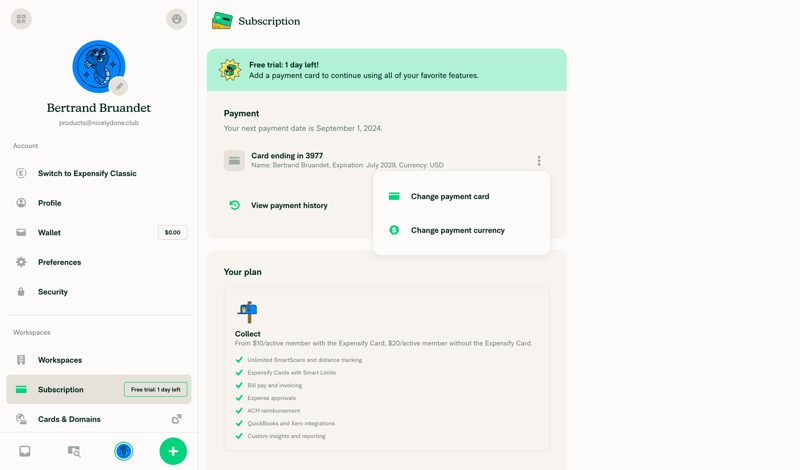This screenshot has height=470, width=800.
Task: Open the QR code share icon
Action: pos(21,19)
